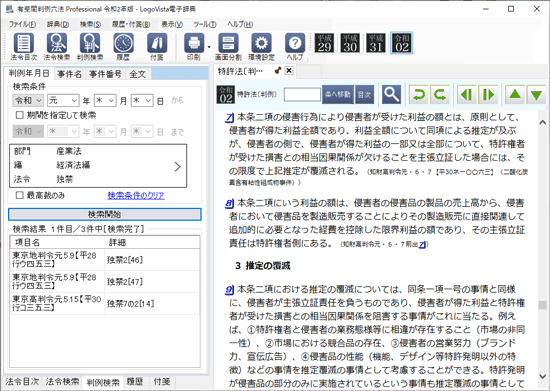Click the green down triangle icon

pyautogui.click(x=536, y=94)
